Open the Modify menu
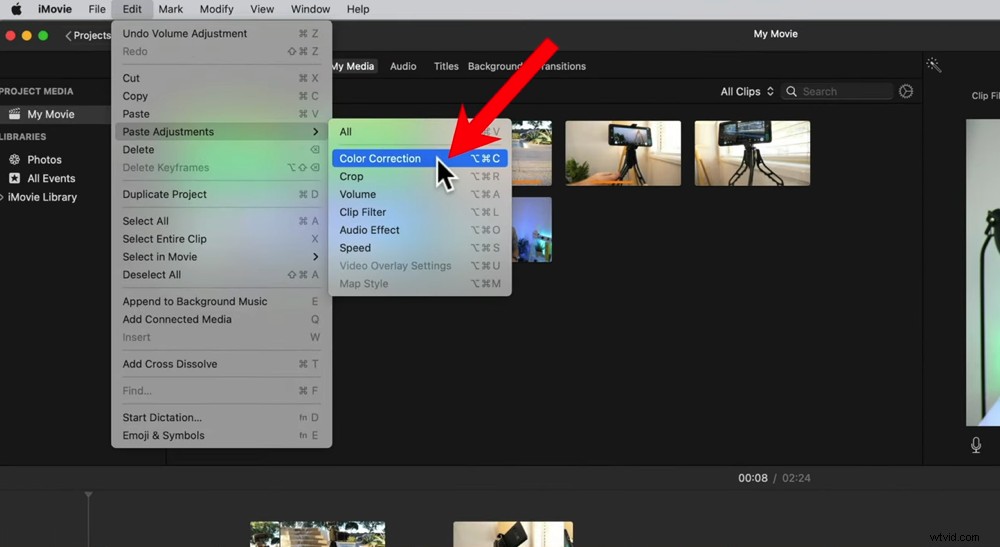 [216, 9]
